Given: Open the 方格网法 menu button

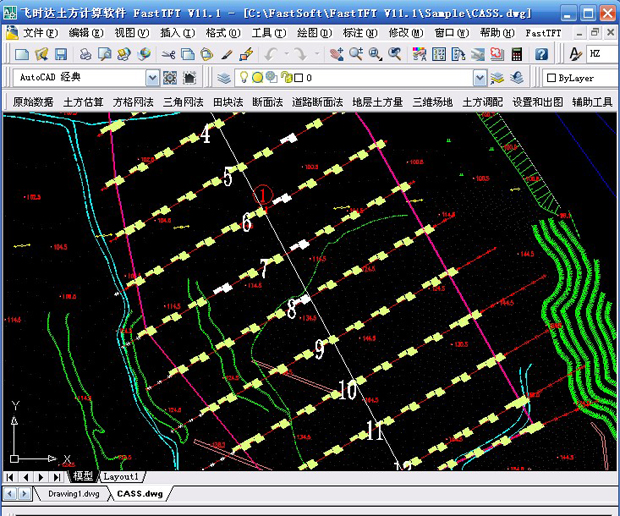Looking at the screenshot, I should 133,102.
